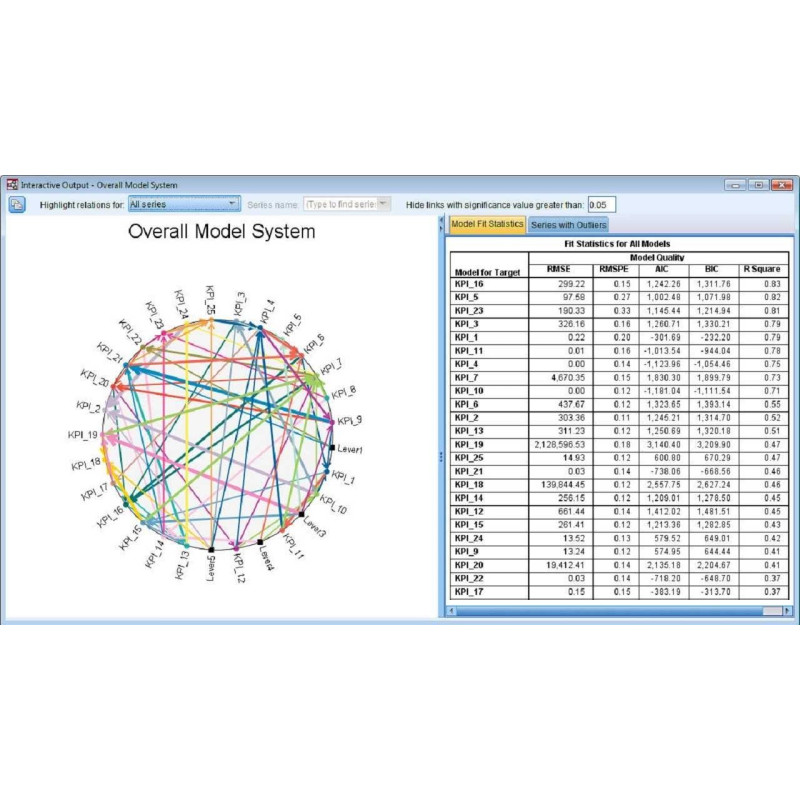Click the application icon in the title bar
800x800 pixels.
pyautogui.click(x=13, y=185)
